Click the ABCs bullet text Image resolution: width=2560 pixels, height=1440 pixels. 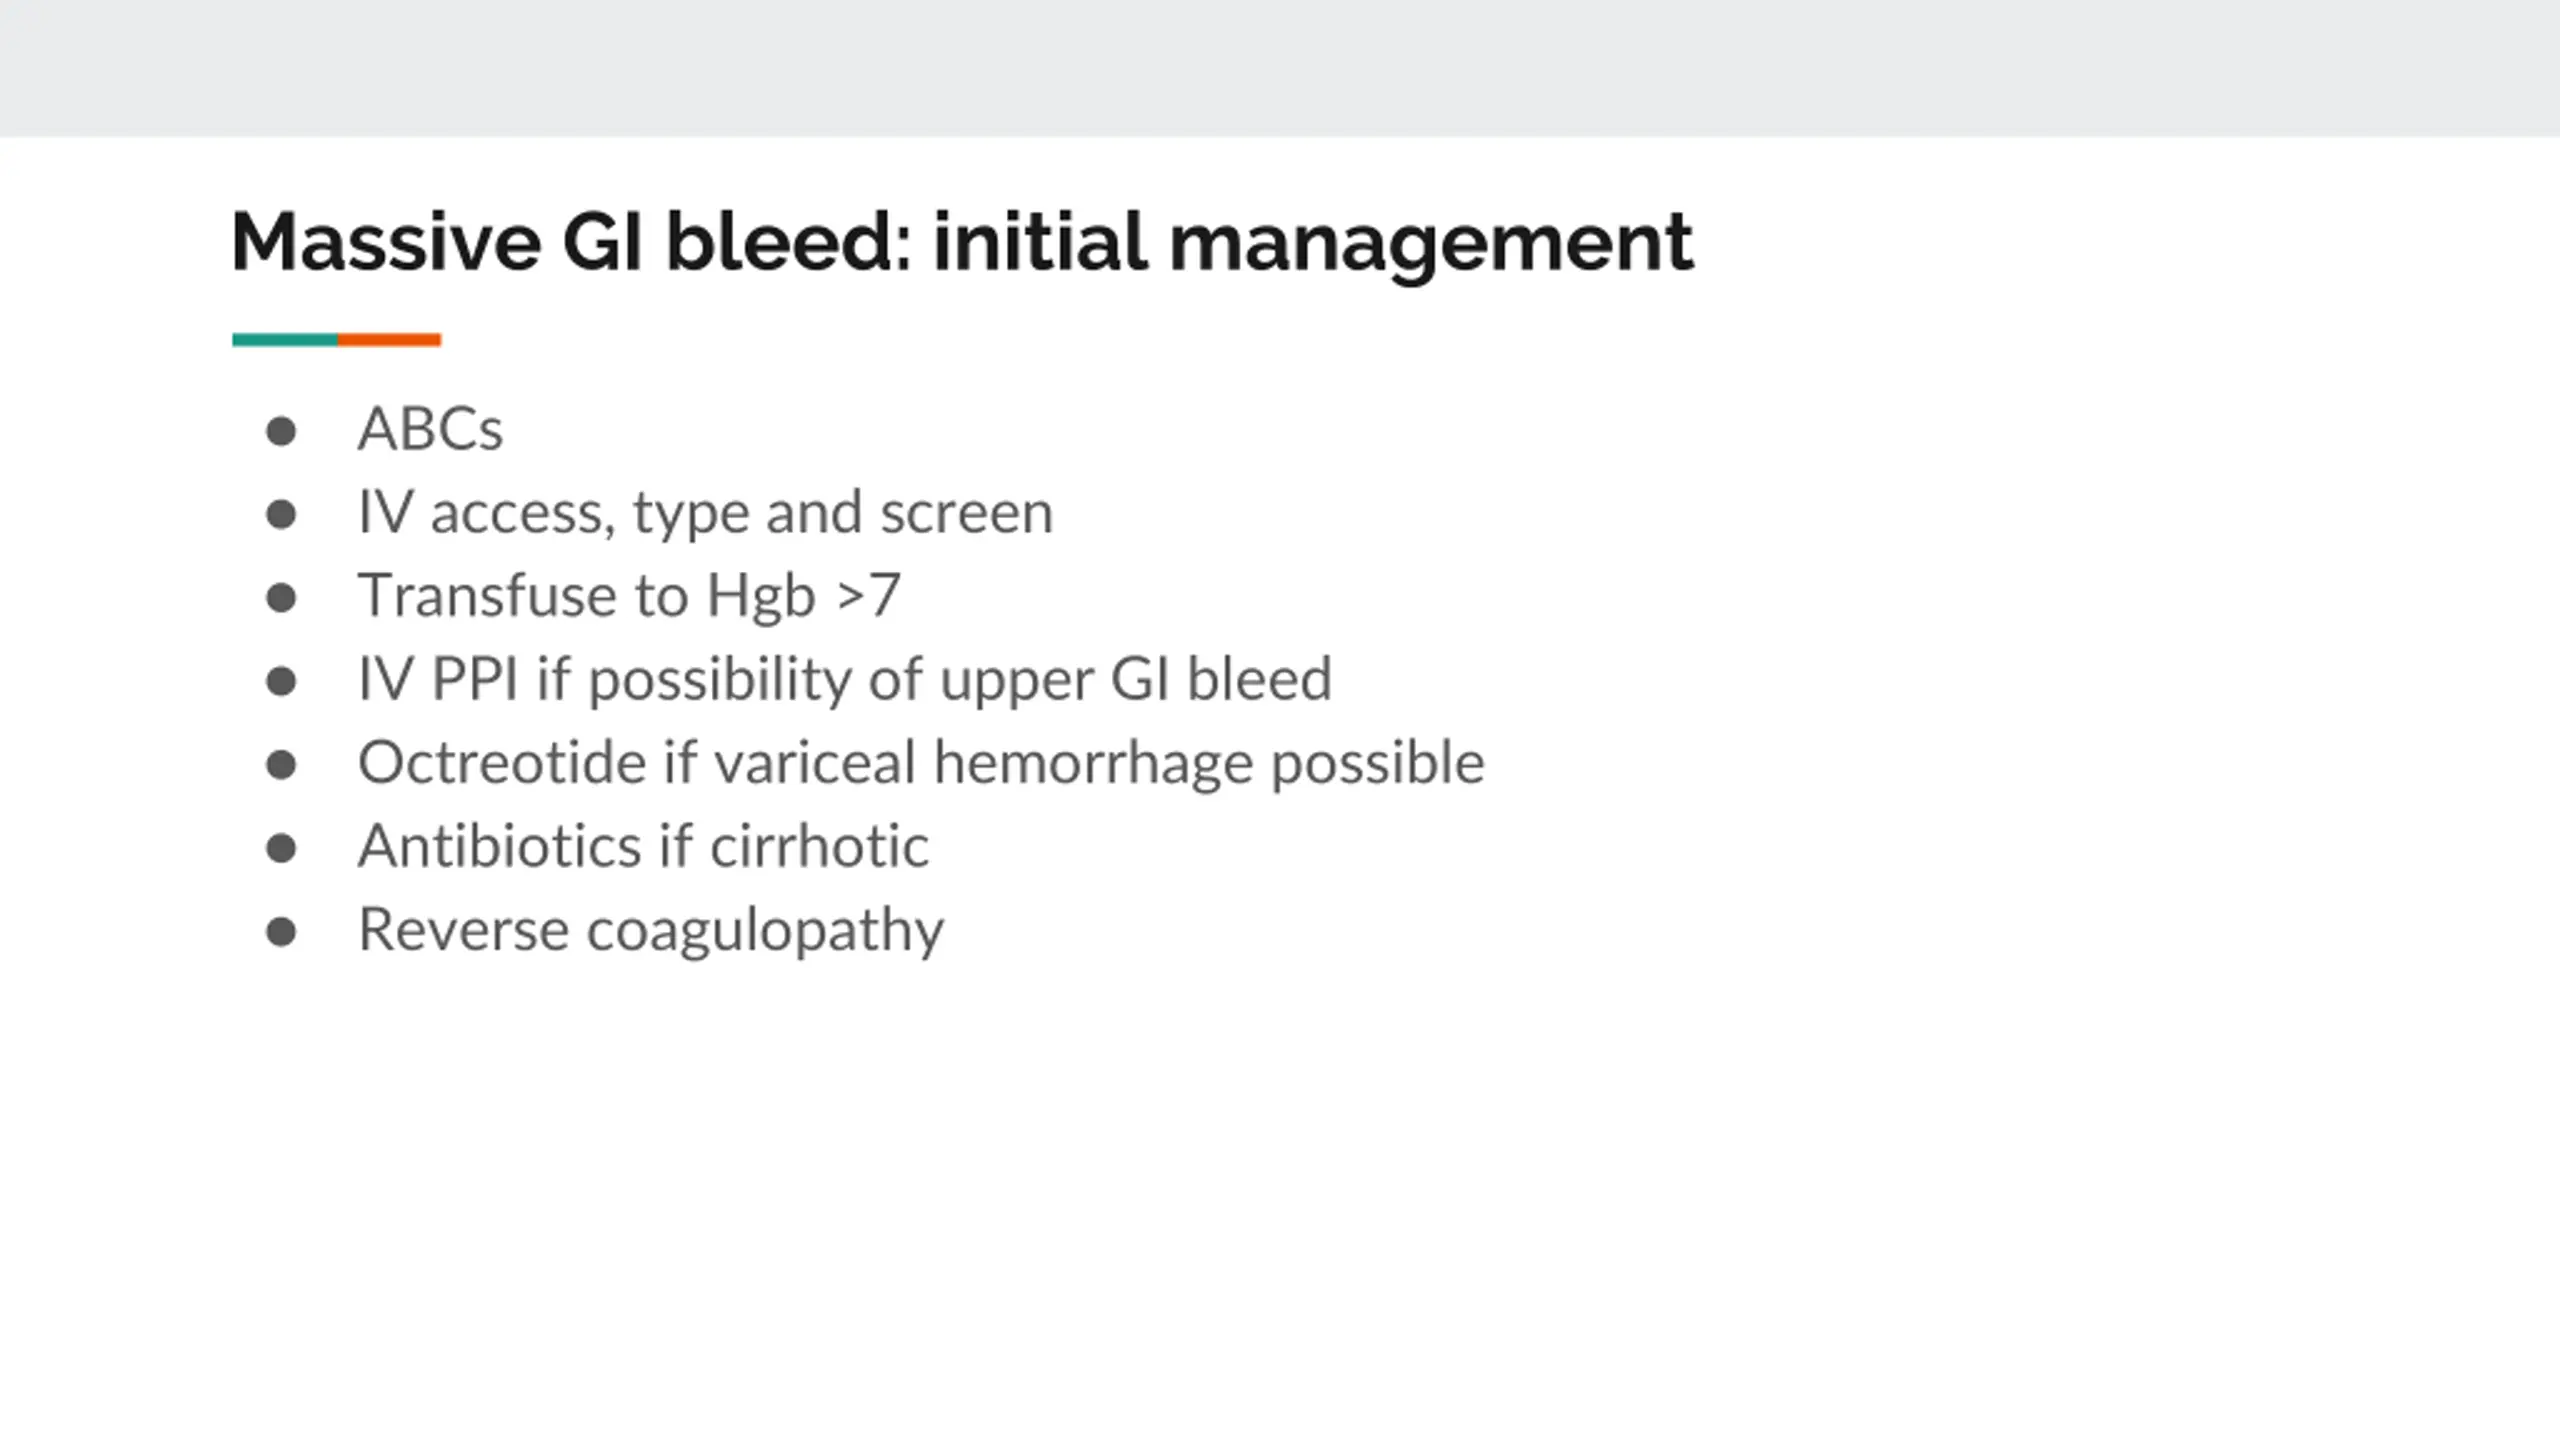click(430, 429)
